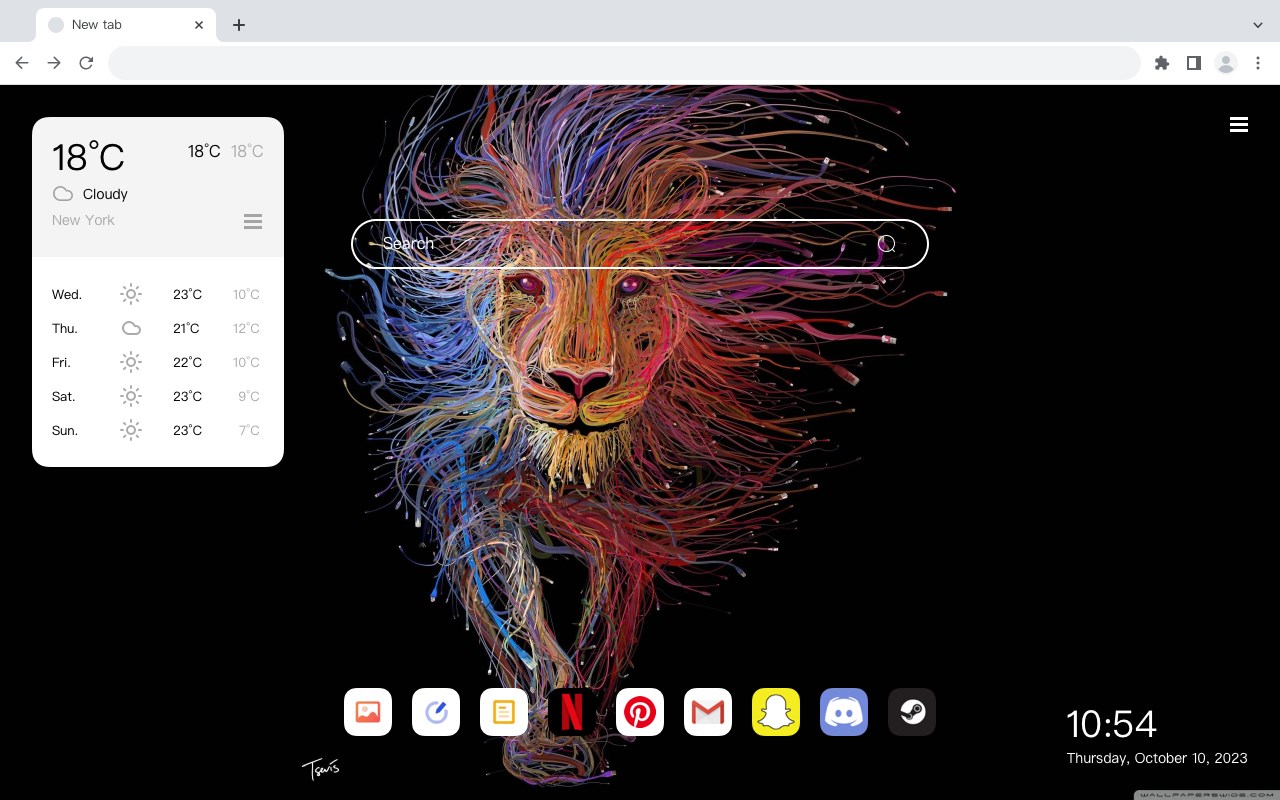The width and height of the screenshot is (1280, 800).
Task: Click the cloud icon beside "Cloudy"
Action: tap(63, 194)
